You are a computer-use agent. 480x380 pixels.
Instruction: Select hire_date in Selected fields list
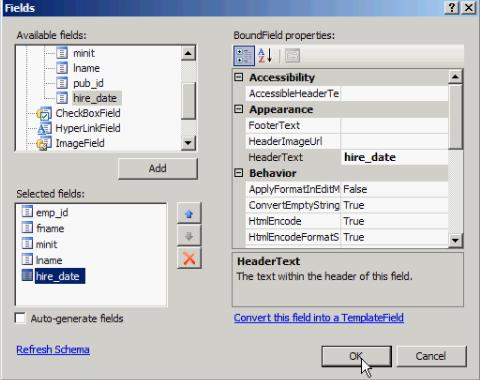(x=60, y=276)
